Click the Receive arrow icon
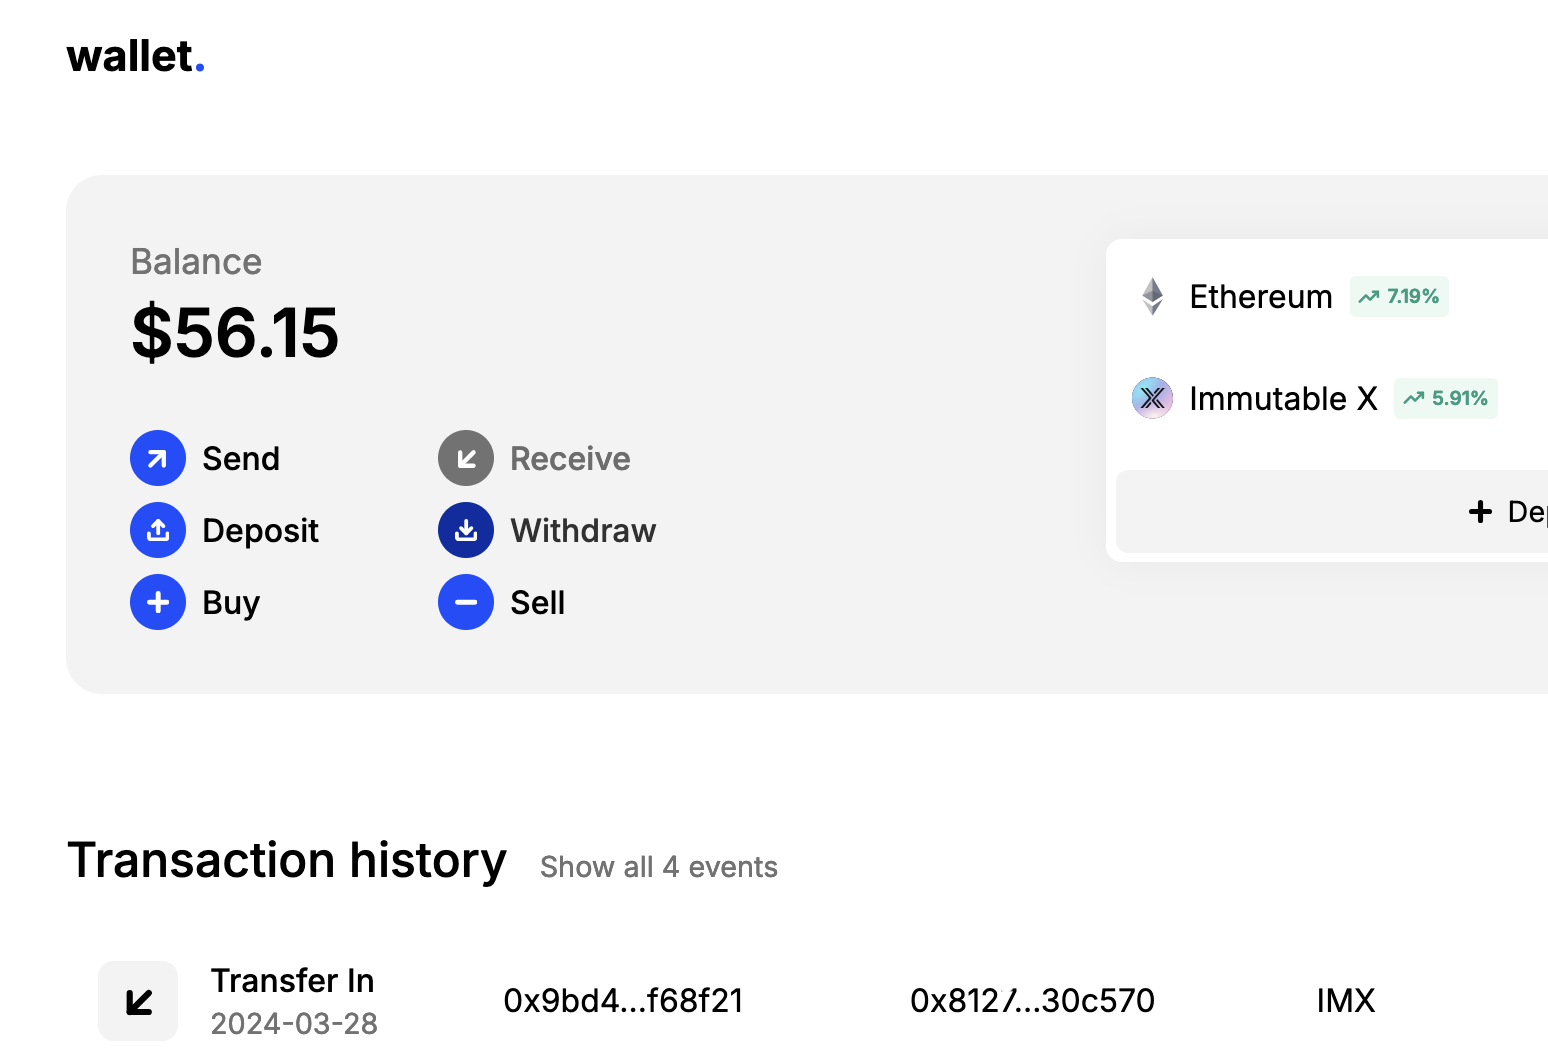The width and height of the screenshot is (1548, 1056). (466, 458)
